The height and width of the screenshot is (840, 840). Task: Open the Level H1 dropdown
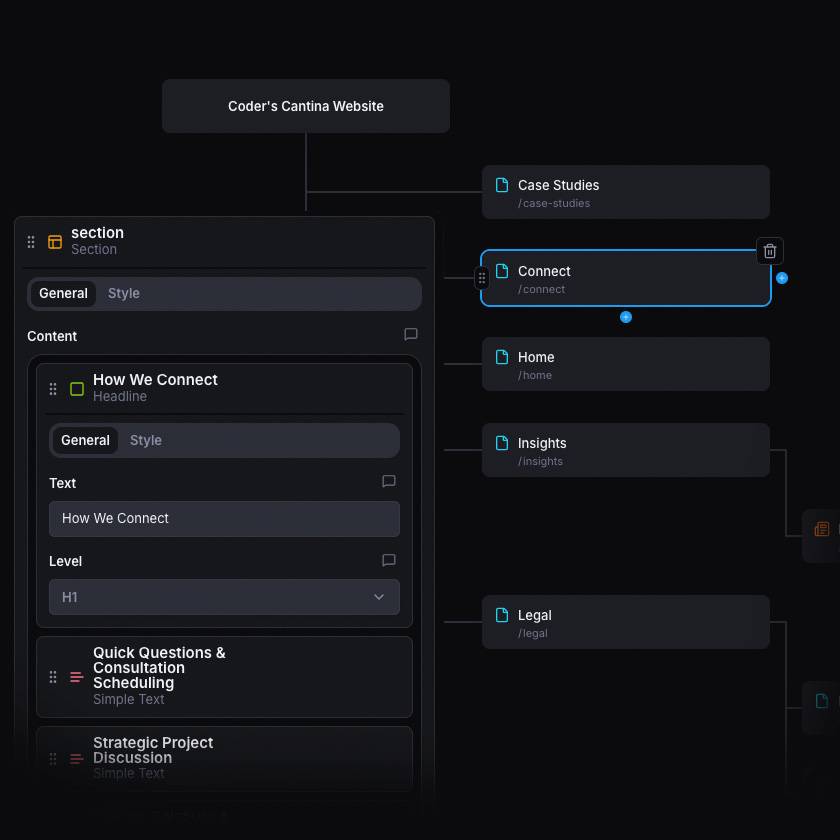(x=224, y=597)
